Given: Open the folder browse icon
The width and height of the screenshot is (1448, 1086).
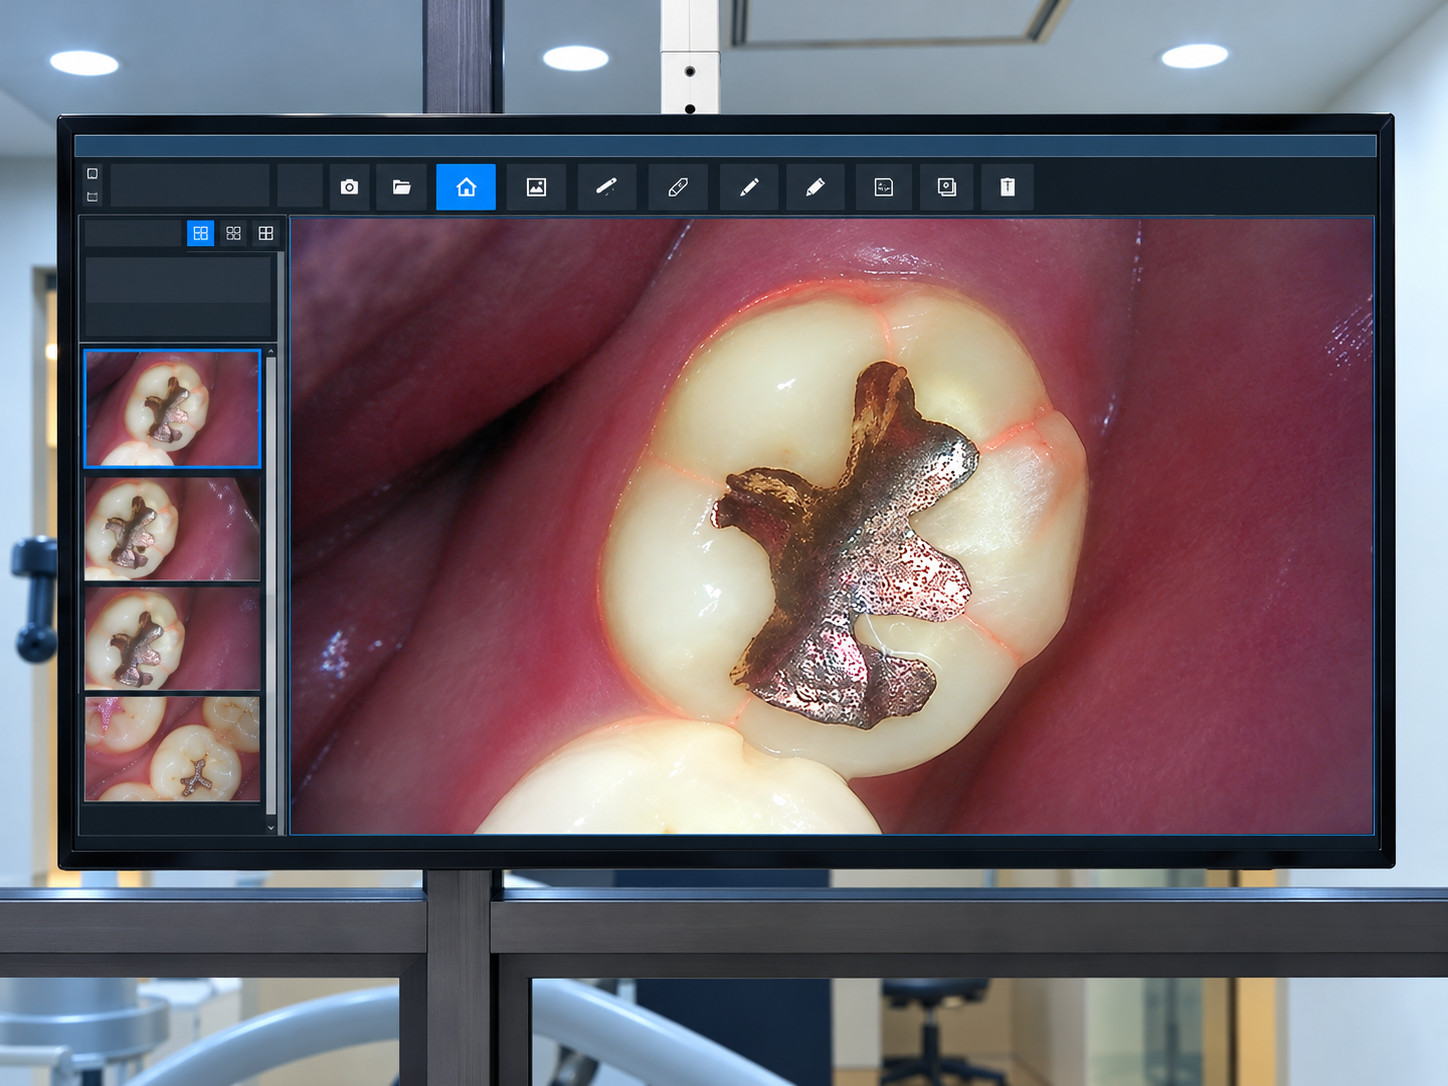Looking at the screenshot, I should click(402, 187).
